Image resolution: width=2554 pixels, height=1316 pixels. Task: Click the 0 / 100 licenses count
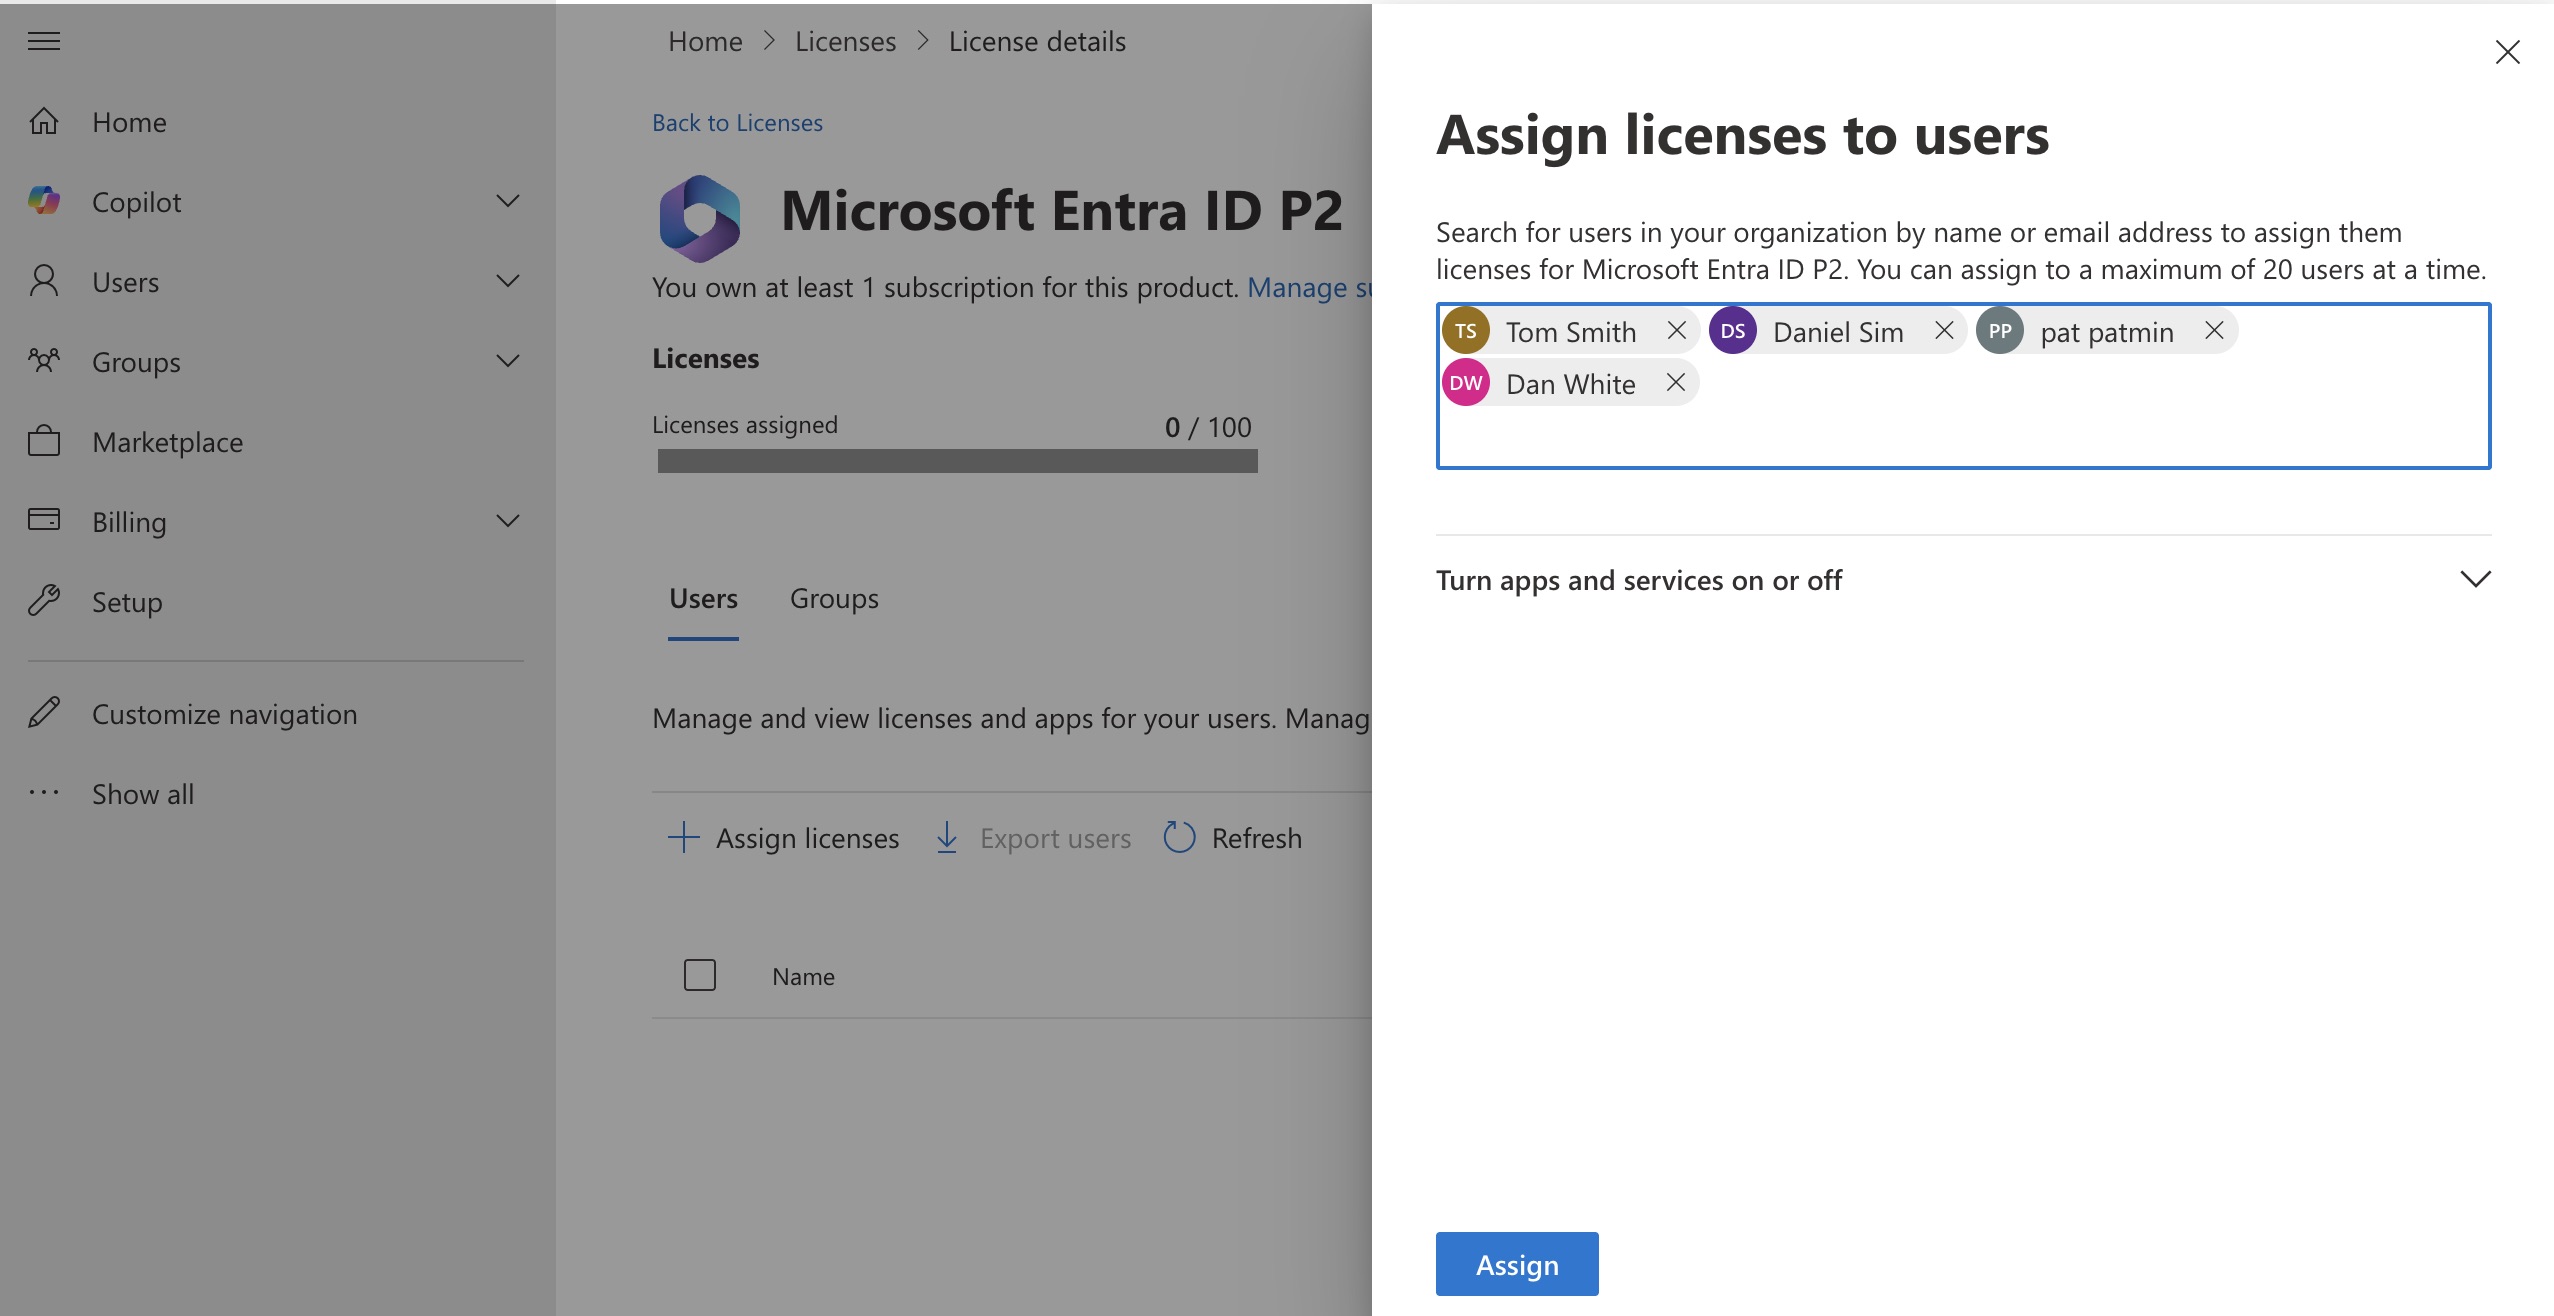click(x=1208, y=427)
